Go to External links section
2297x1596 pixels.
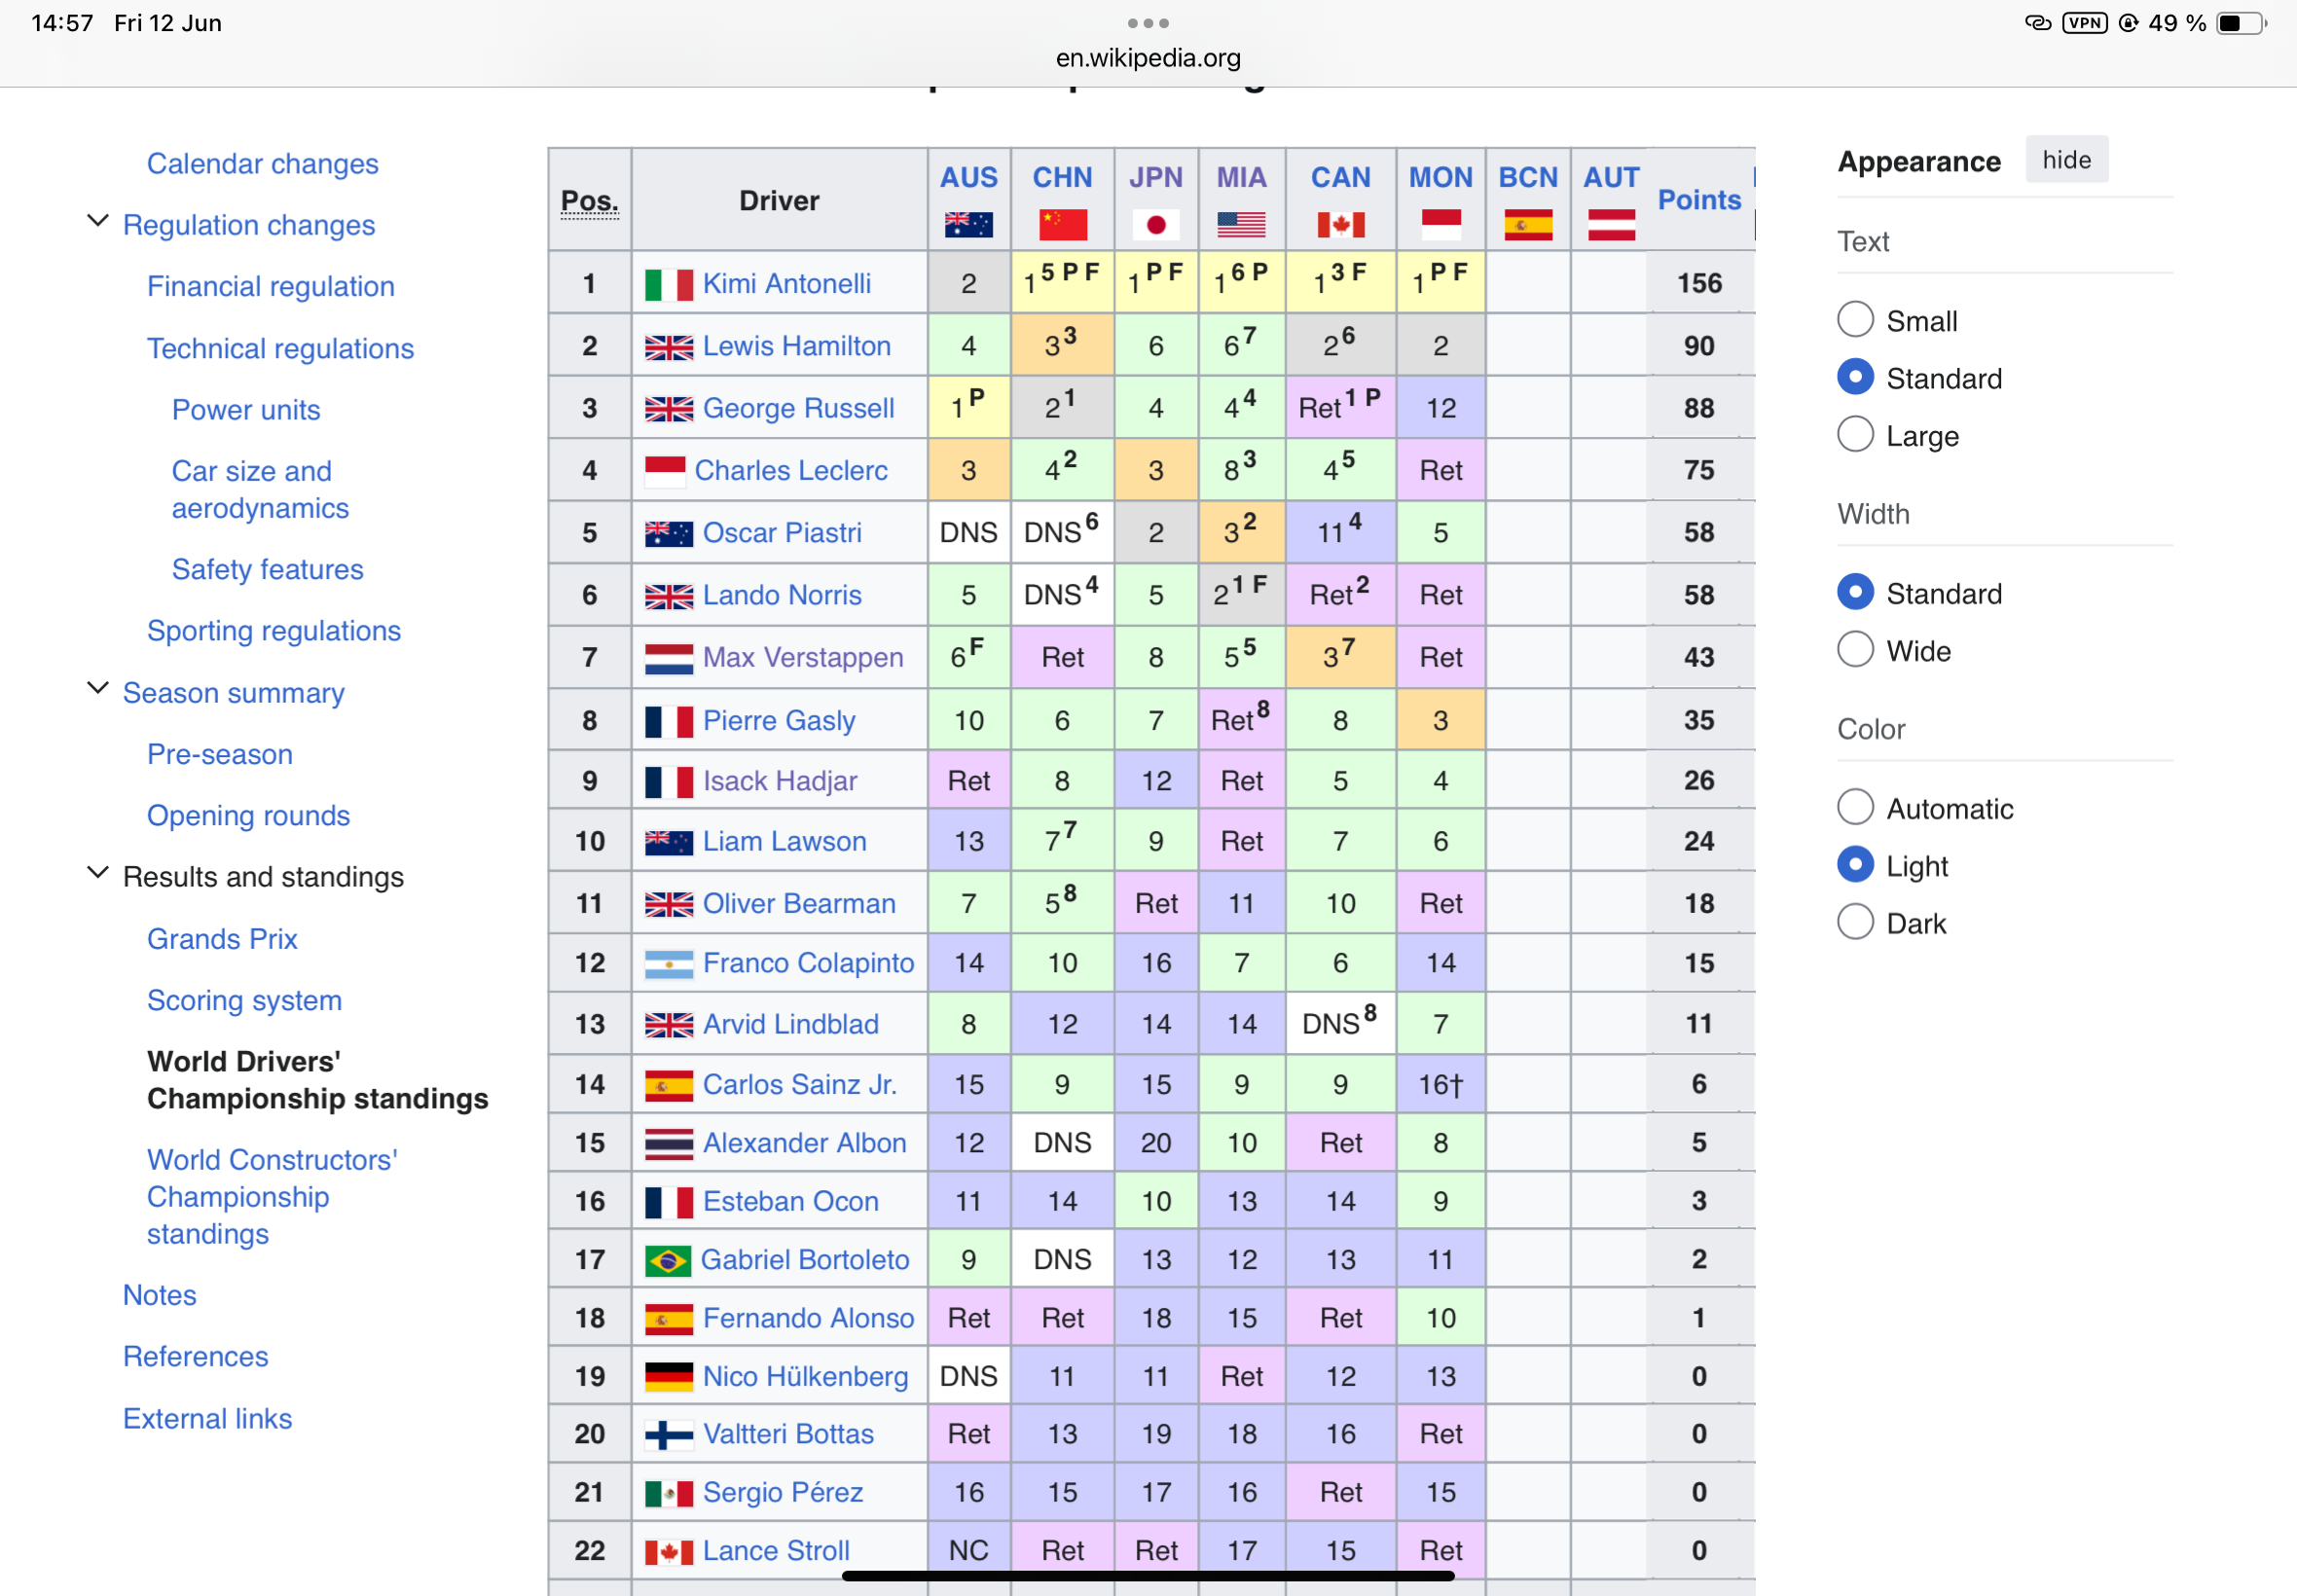tap(207, 1420)
